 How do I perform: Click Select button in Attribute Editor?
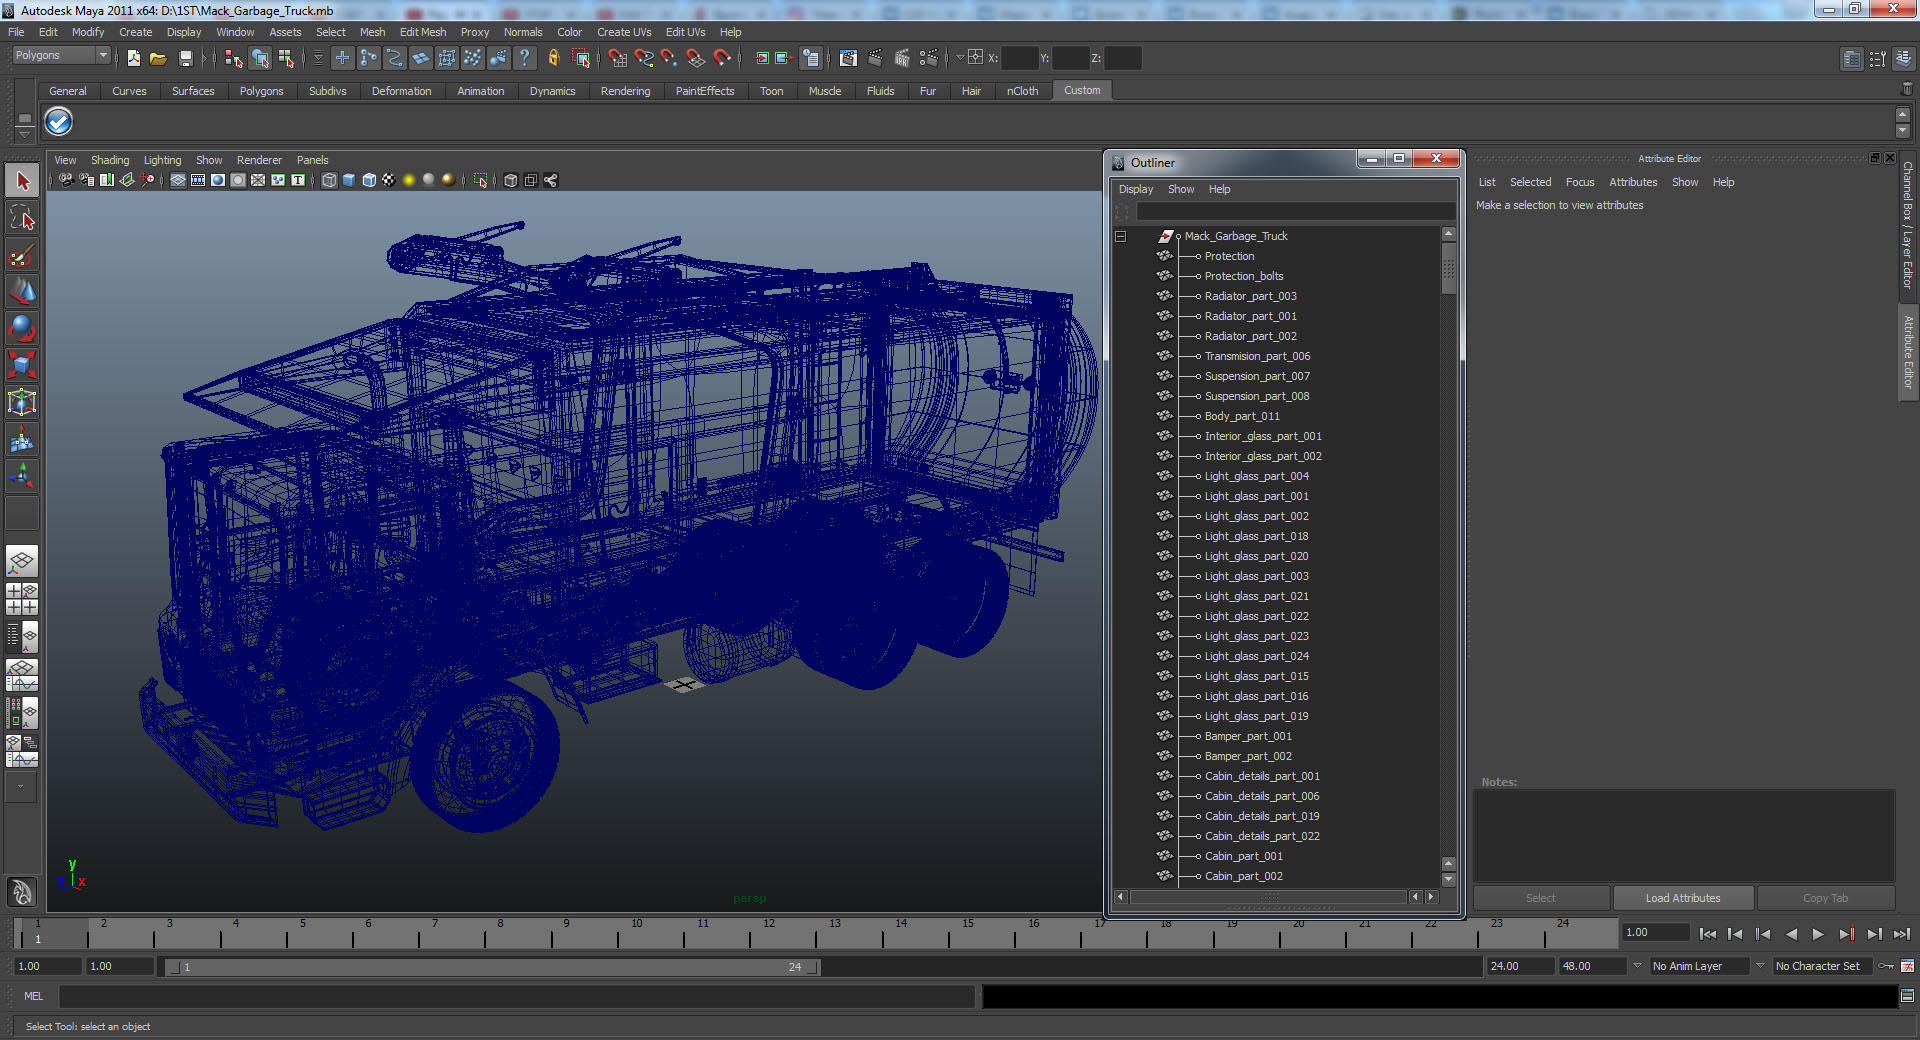pyautogui.click(x=1541, y=898)
